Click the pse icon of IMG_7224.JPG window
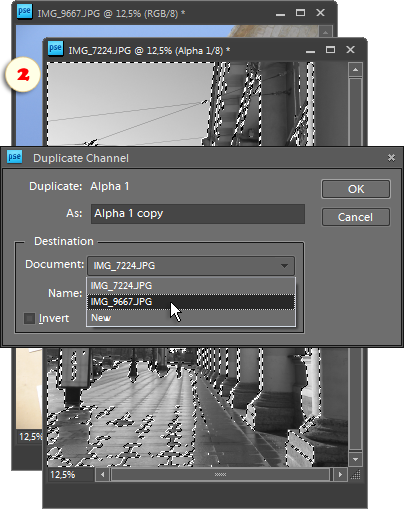Viewport: 404px width, 509px height. pos(55,49)
